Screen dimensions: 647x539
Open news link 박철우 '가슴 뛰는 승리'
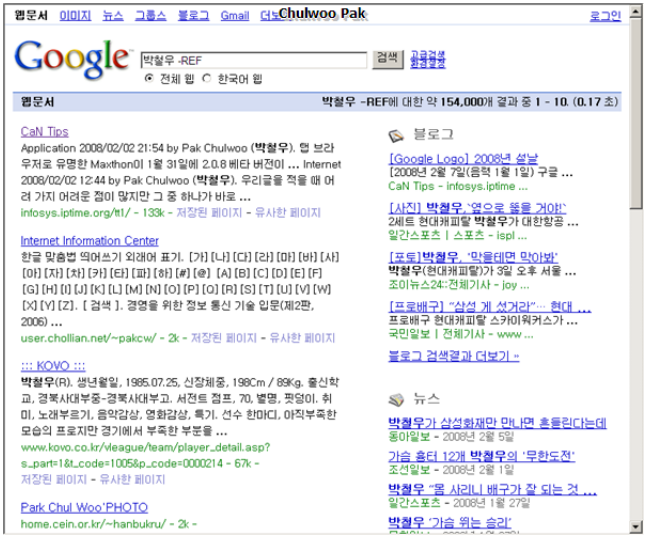point(450,522)
